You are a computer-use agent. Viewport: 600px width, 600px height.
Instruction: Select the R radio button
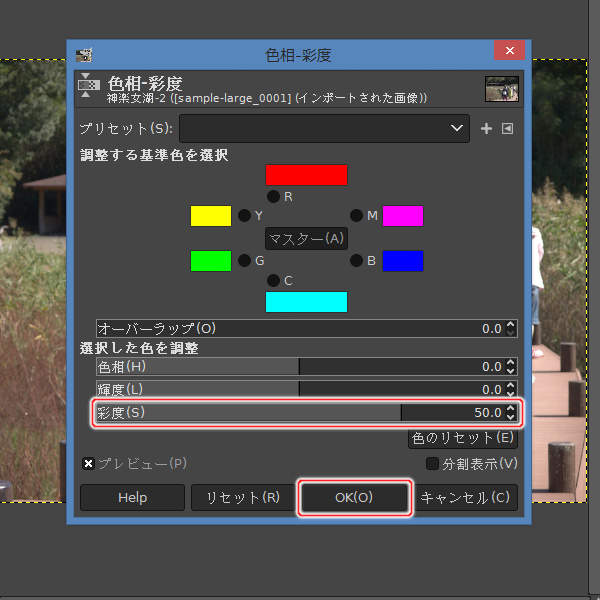point(273,197)
